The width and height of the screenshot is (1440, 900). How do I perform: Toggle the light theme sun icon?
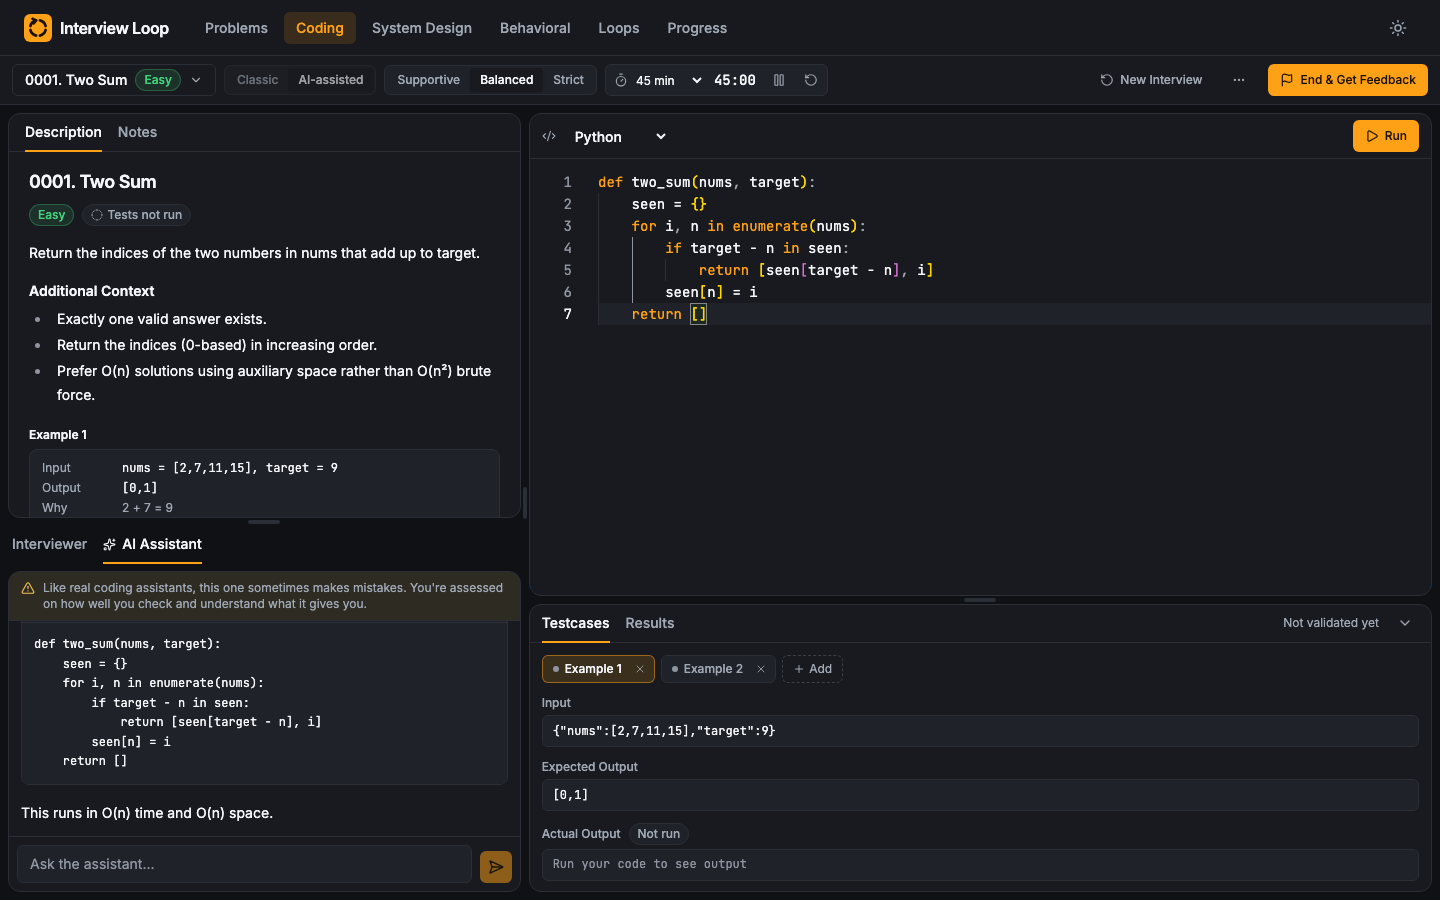(1398, 28)
